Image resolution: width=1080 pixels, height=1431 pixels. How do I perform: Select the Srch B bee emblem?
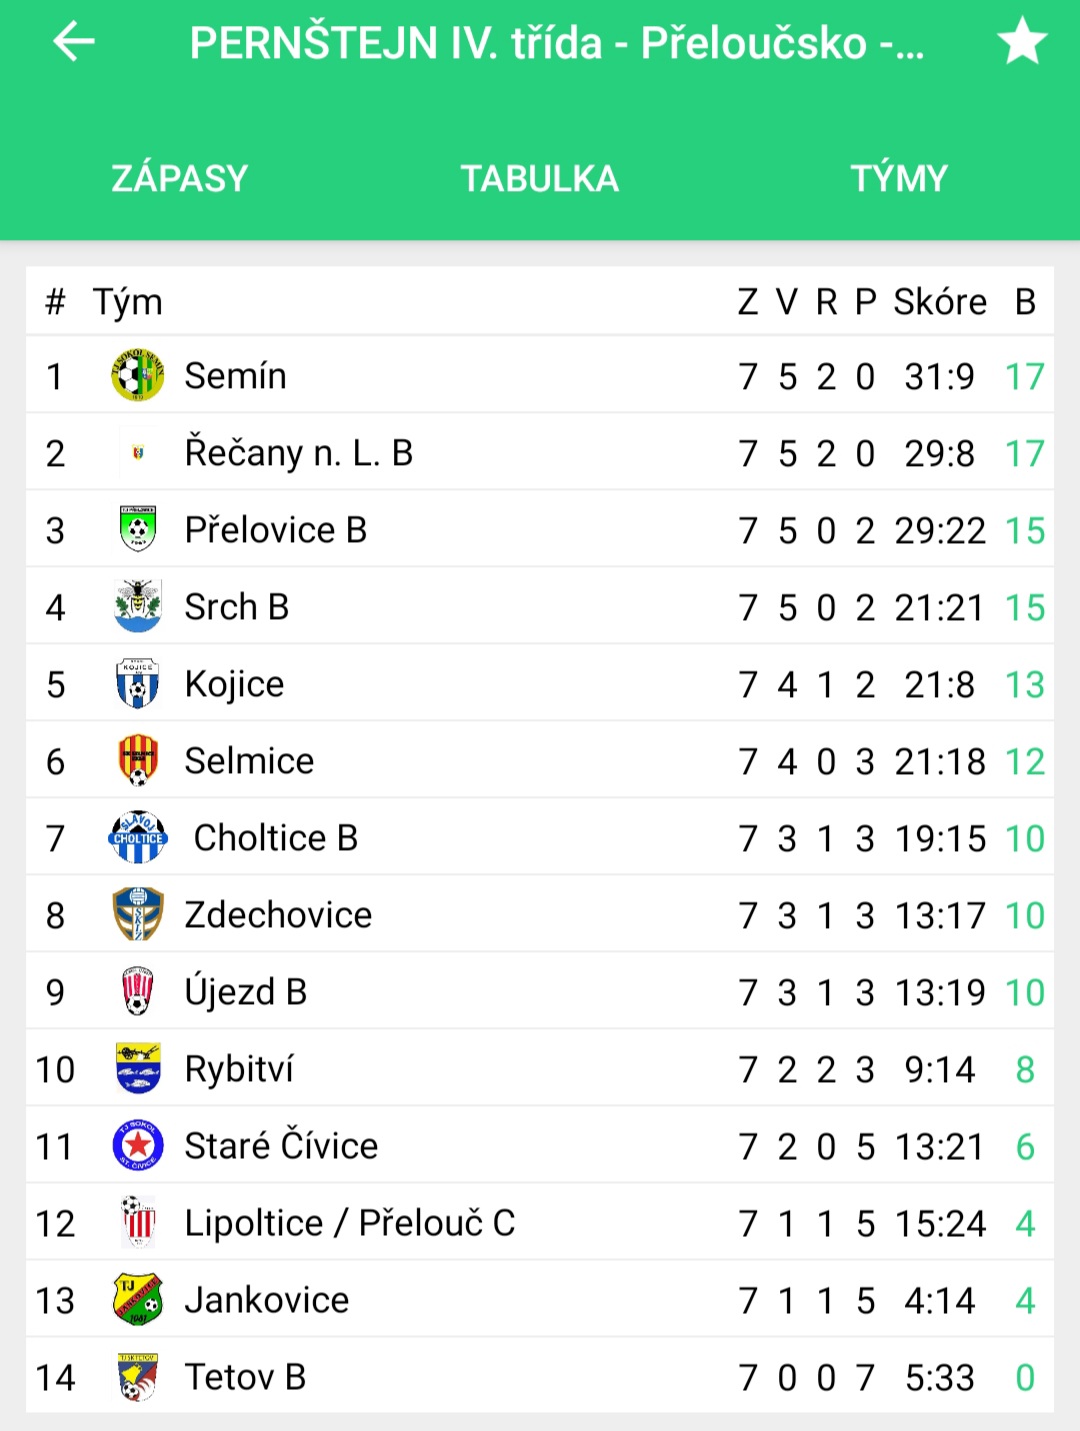coord(138,607)
